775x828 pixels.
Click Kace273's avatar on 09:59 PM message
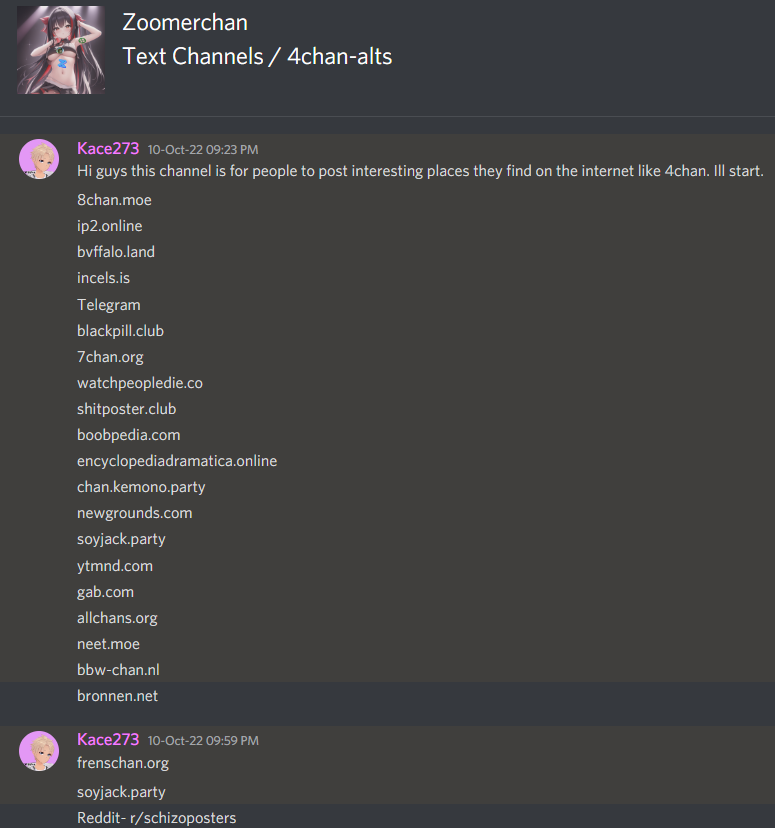coord(39,750)
